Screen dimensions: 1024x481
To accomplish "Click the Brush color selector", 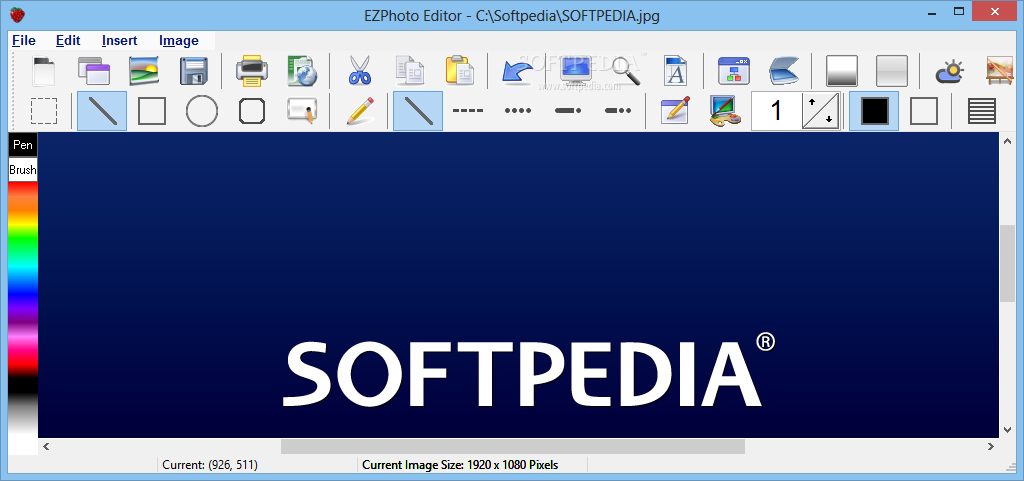I will [x=23, y=170].
